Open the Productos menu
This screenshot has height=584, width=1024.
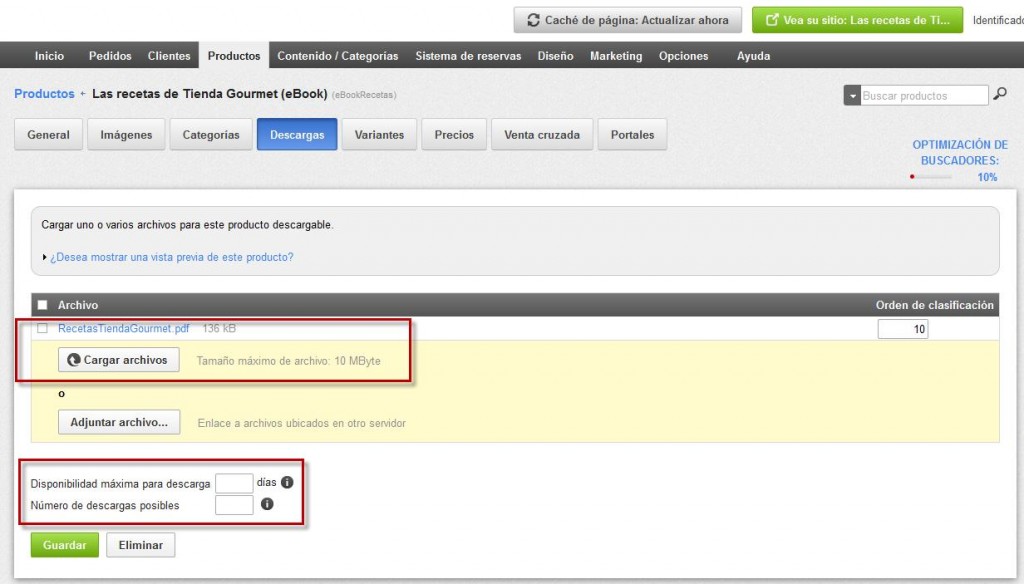[234, 56]
